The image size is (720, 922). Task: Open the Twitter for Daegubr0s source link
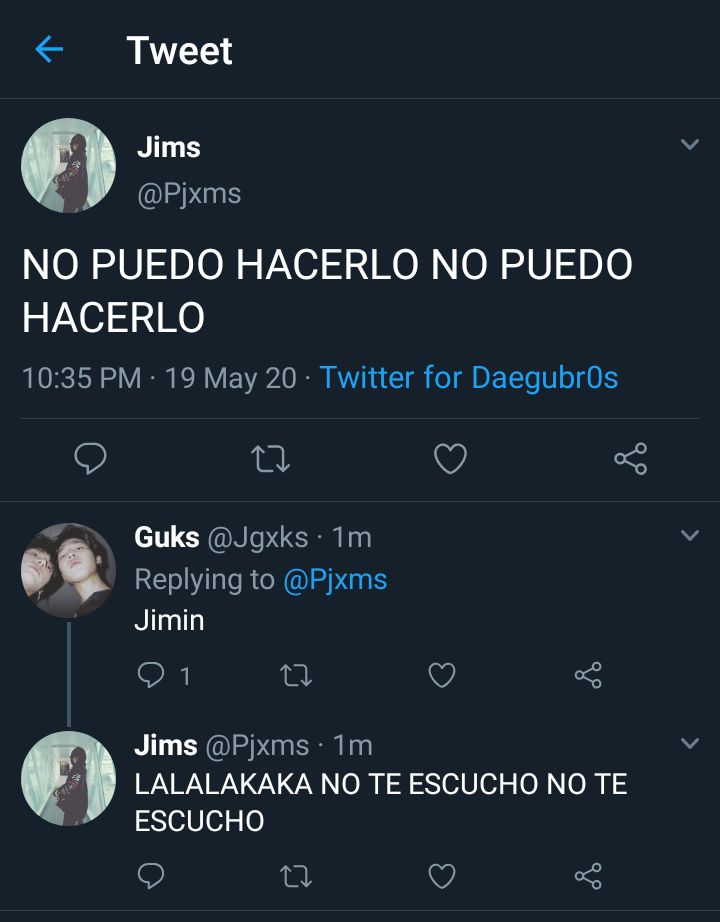(x=469, y=378)
